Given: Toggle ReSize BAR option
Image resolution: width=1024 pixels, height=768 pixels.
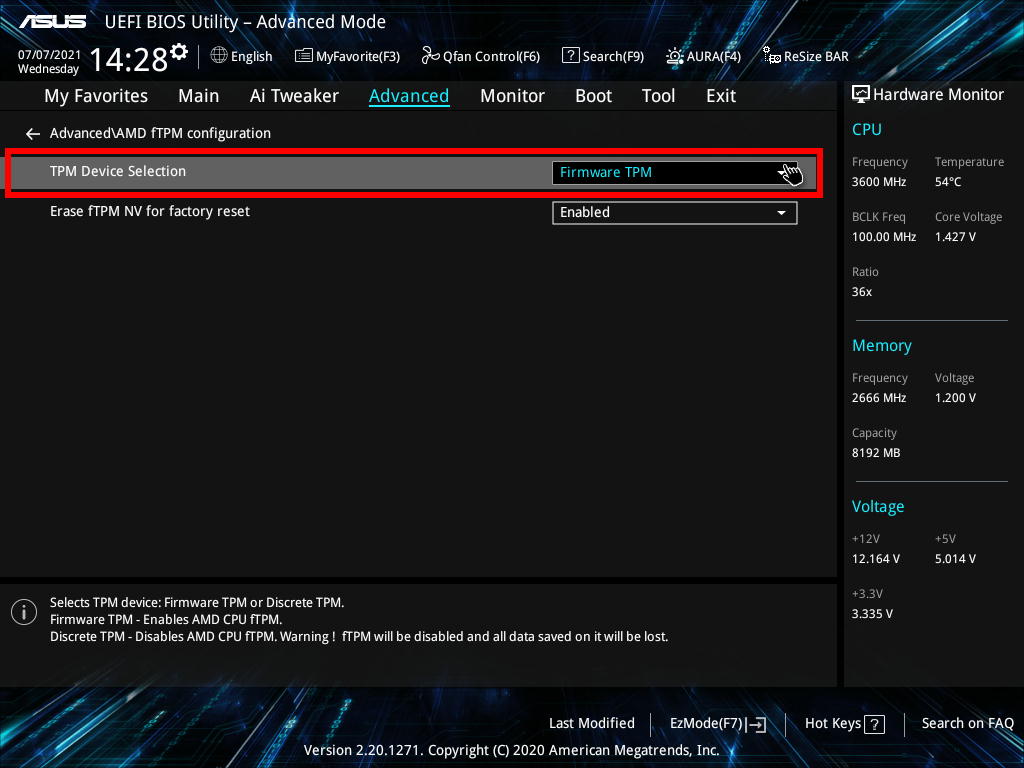Looking at the screenshot, I should coord(806,56).
